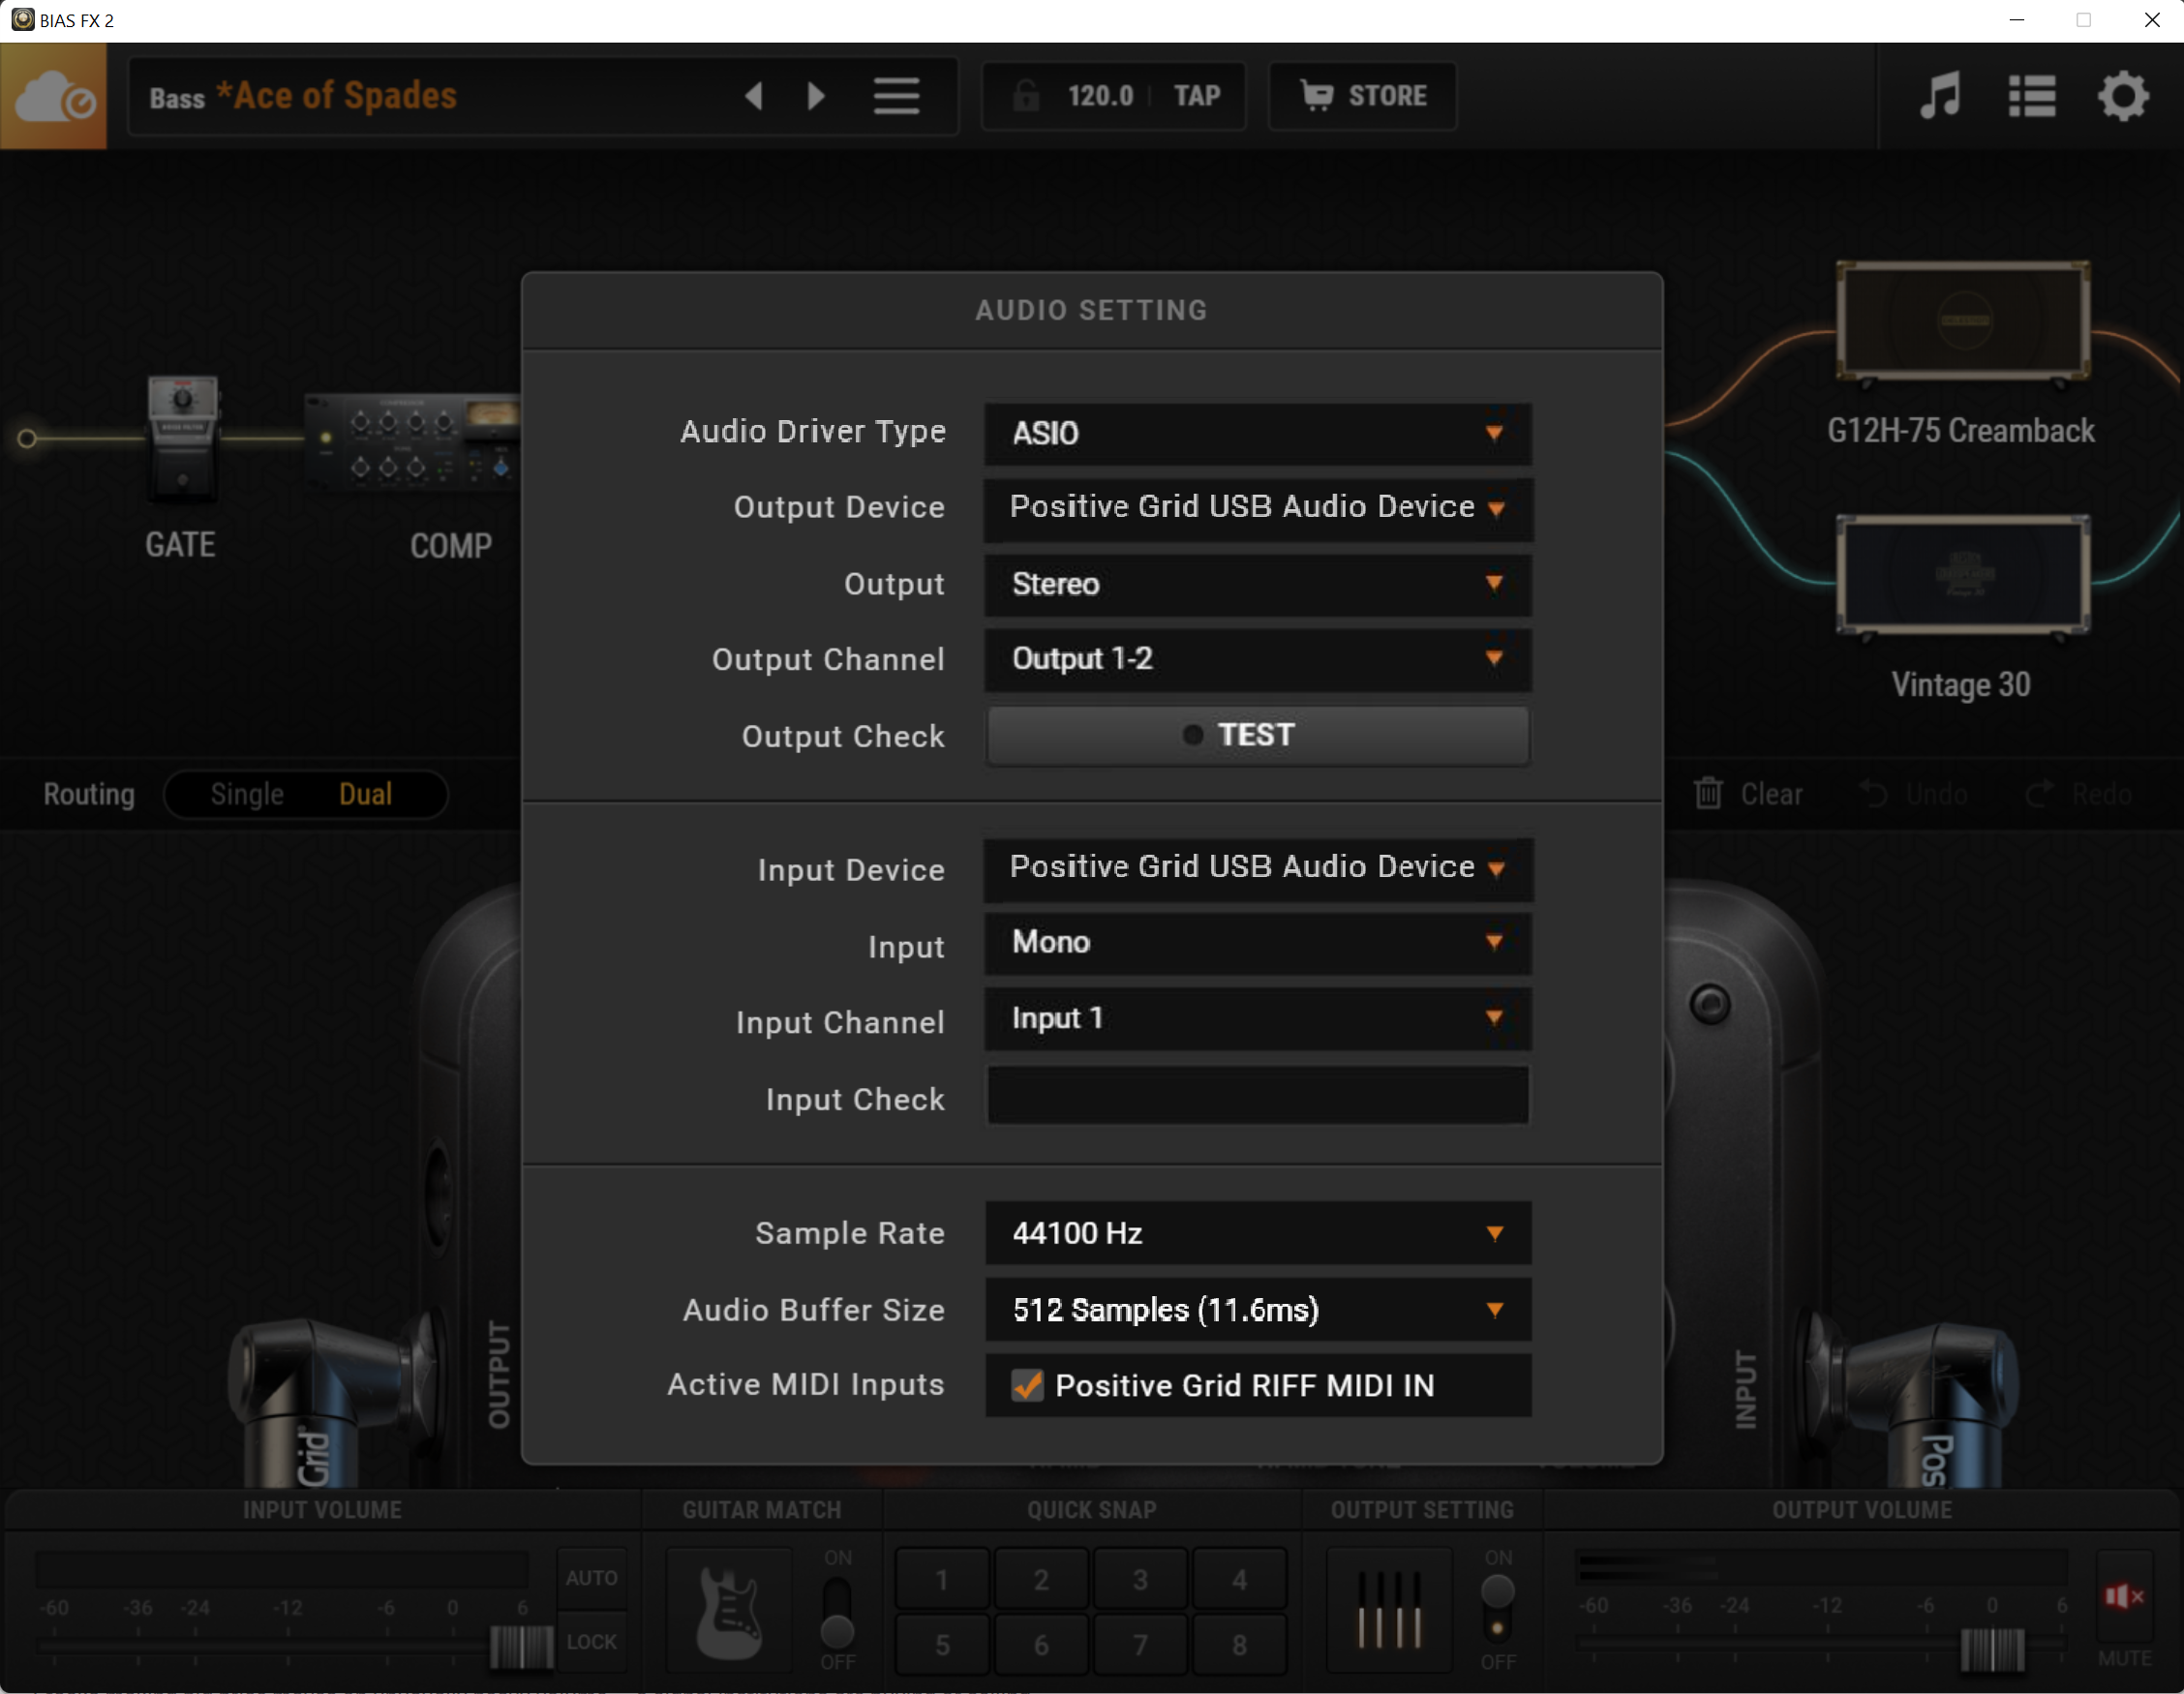
Task: Select the Vintage 30 cabinet
Action: click(x=1962, y=575)
